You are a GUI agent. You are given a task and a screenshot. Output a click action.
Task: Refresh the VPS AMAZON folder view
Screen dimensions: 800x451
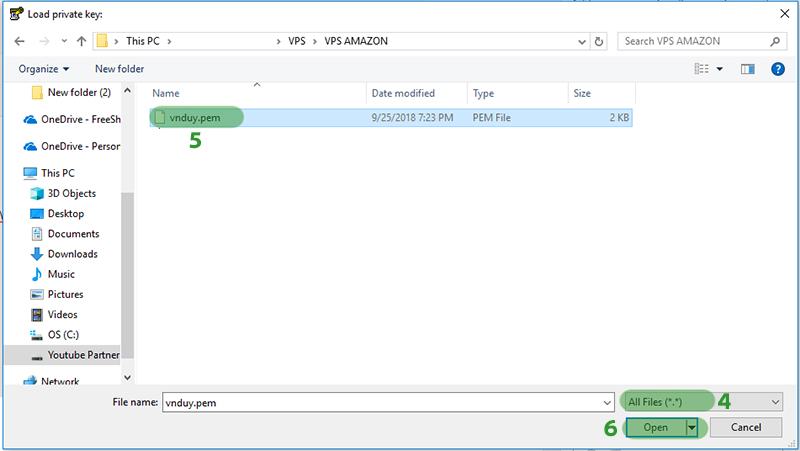pyautogui.click(x=599, y=42)
